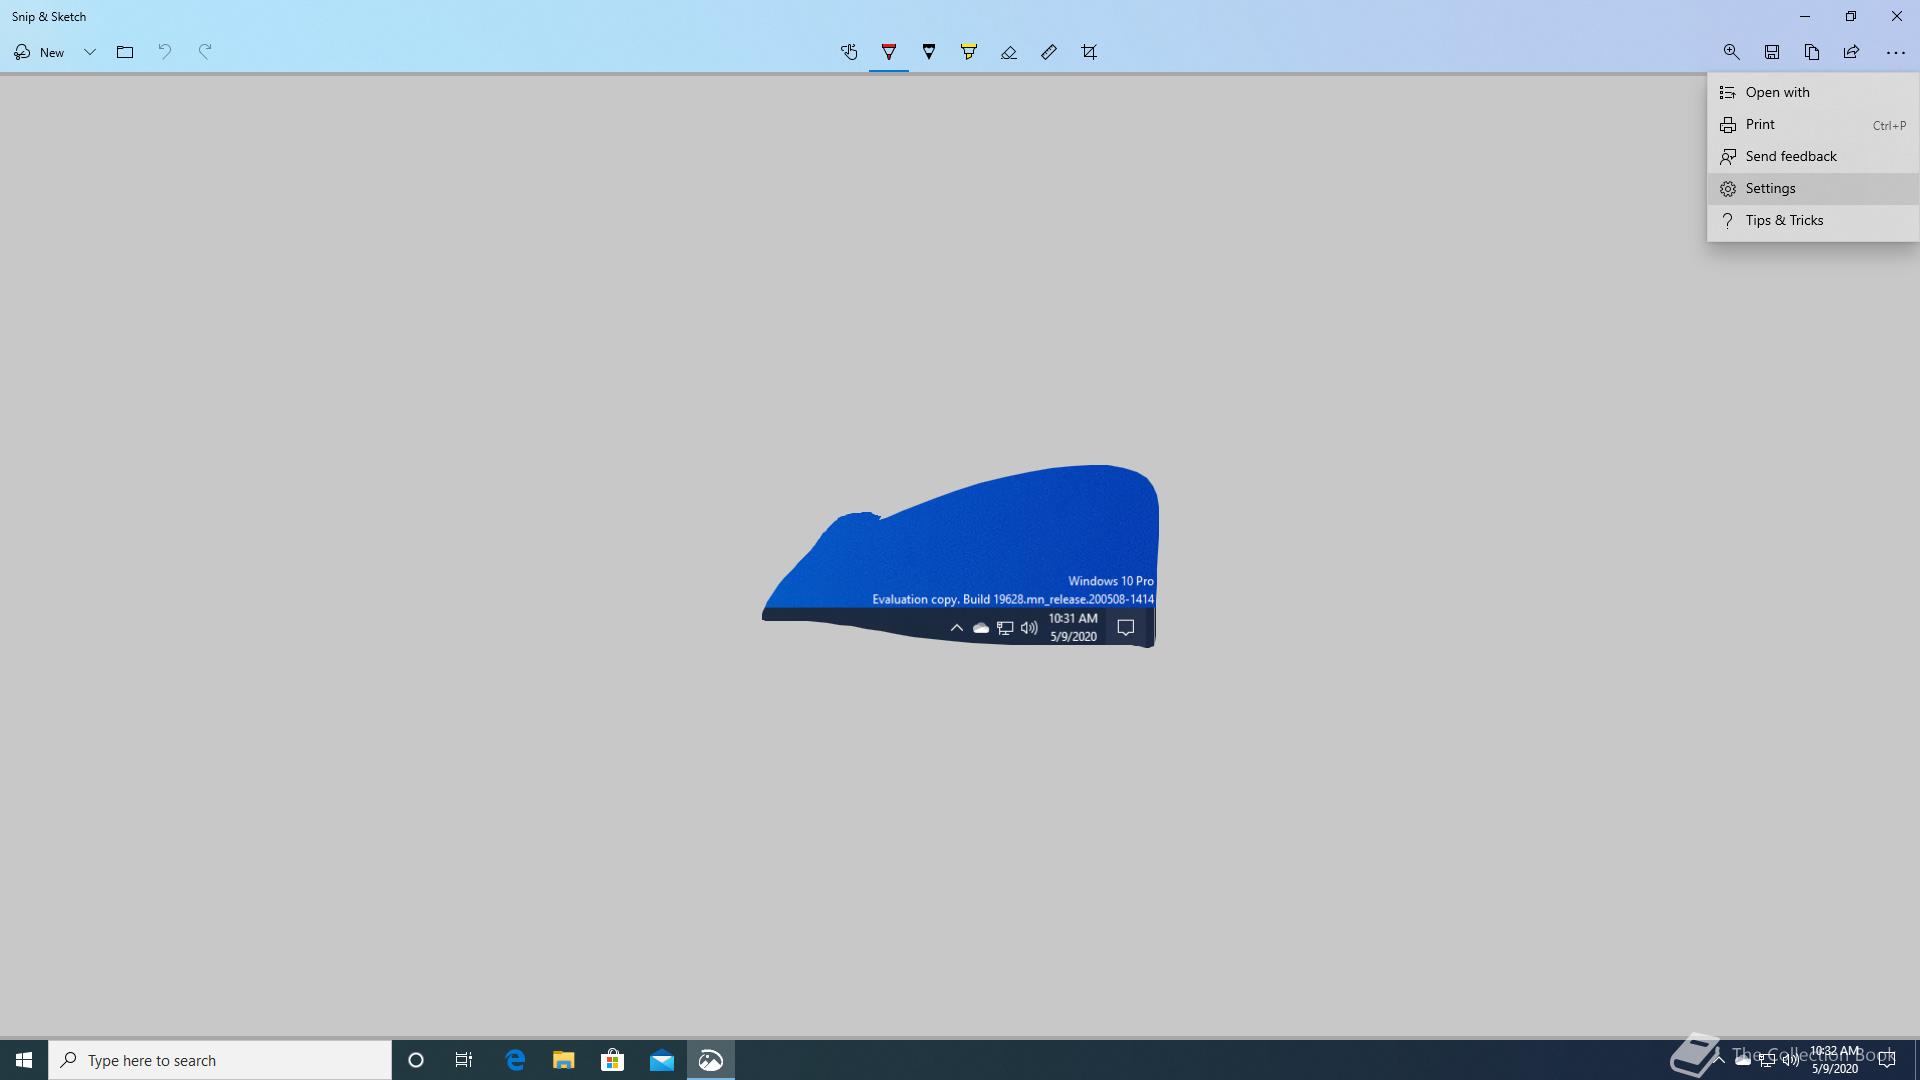Collapse the See more ellipsis menu
1920x1080 pixels.
click(1895, 52)
